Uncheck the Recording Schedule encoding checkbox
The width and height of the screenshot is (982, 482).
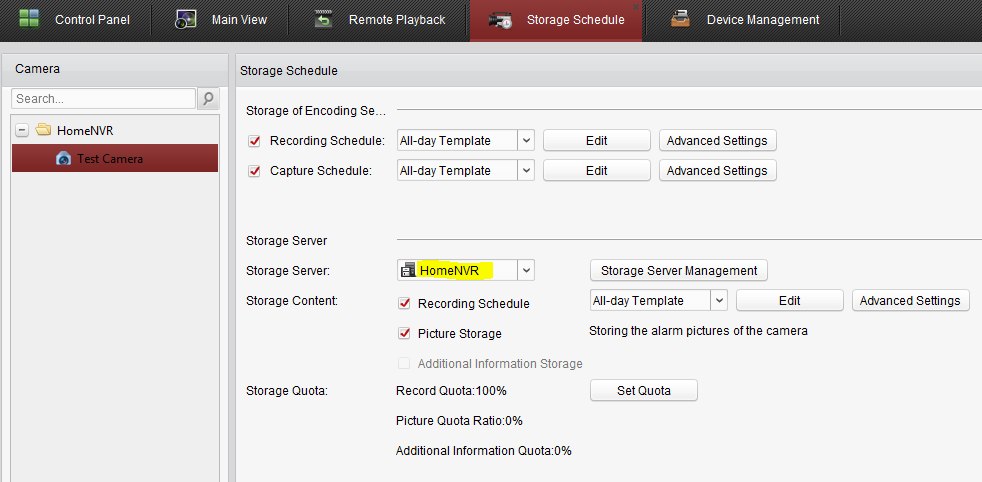(x=254, y=141)
